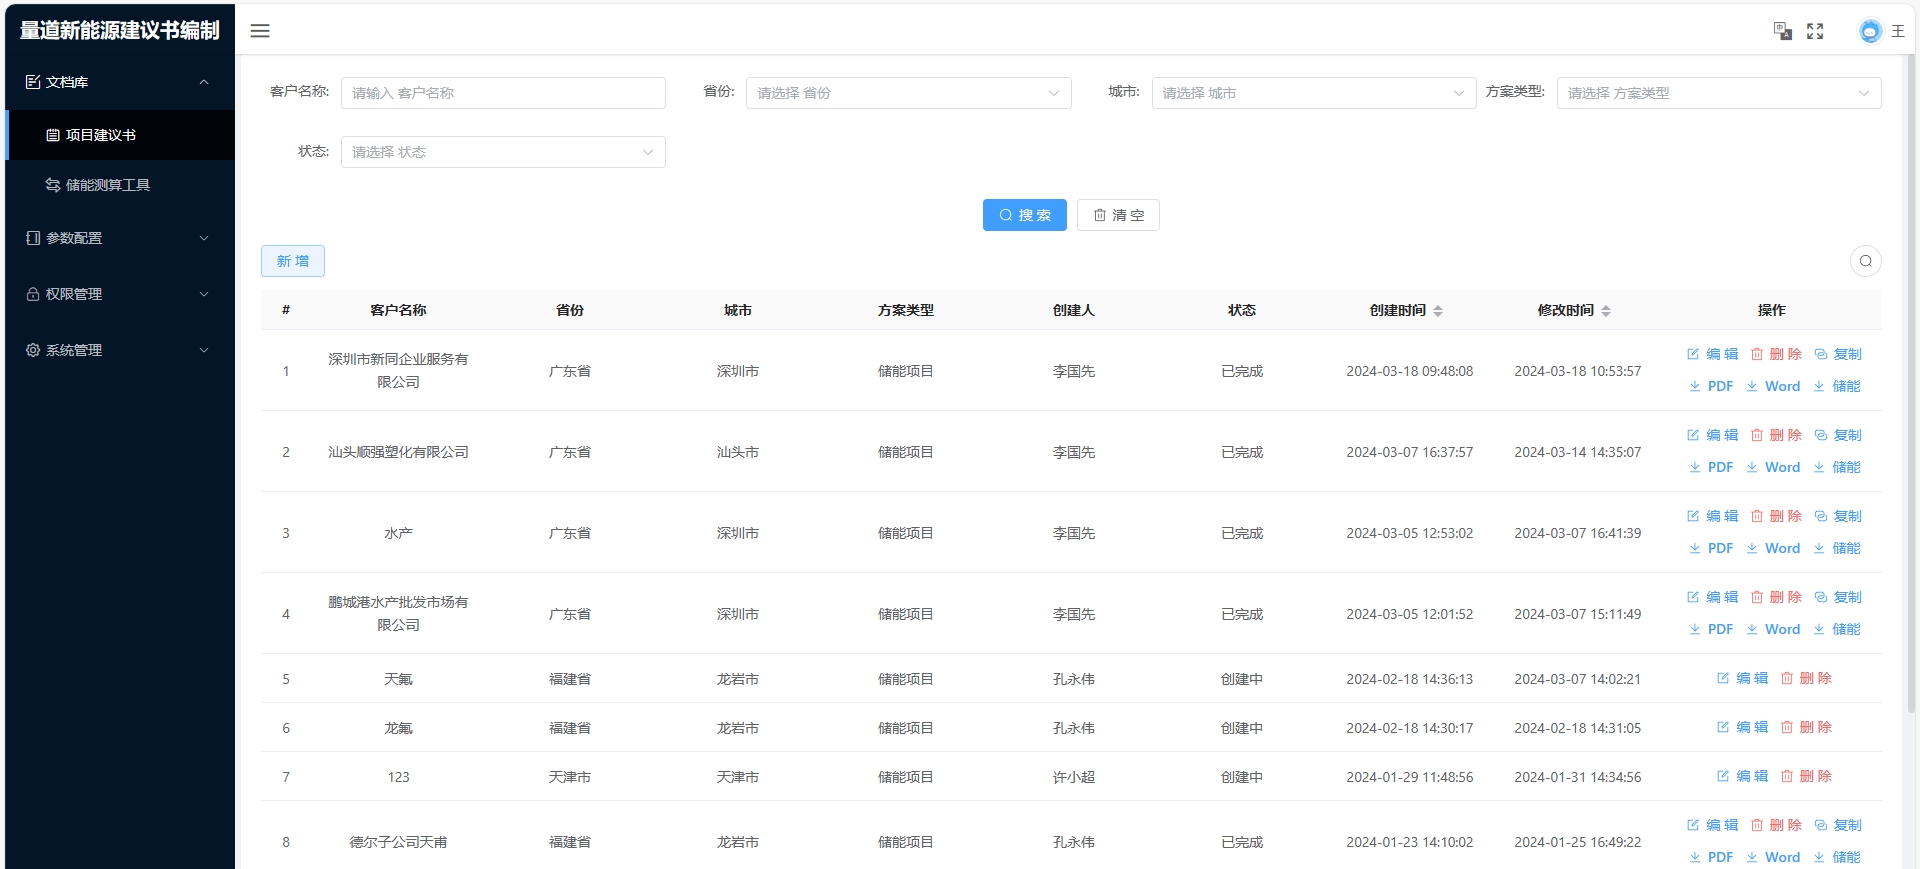The width and height of the screenshot is (1920, 869).
Task: Open the 城市 dropdown filter
Action: pos(1314,93)
